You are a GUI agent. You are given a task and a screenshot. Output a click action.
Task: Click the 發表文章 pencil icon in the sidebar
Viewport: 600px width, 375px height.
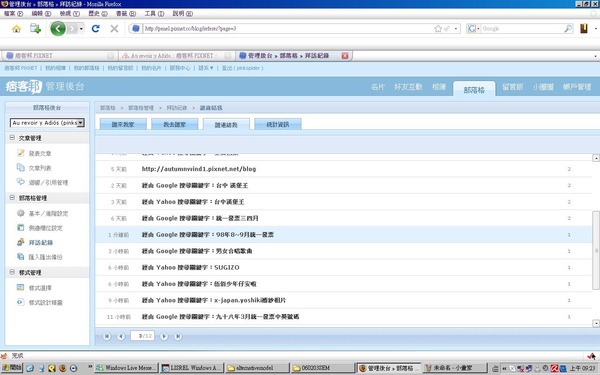click(20, 153)
